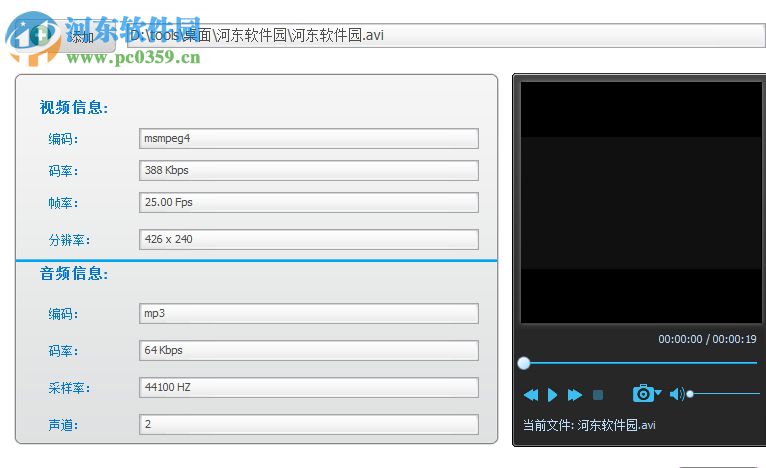Viewport: 766px width, 468px height.
Task: Click the time display 00:00:00 / 00:00:19
Action: (x=707, y=339)
